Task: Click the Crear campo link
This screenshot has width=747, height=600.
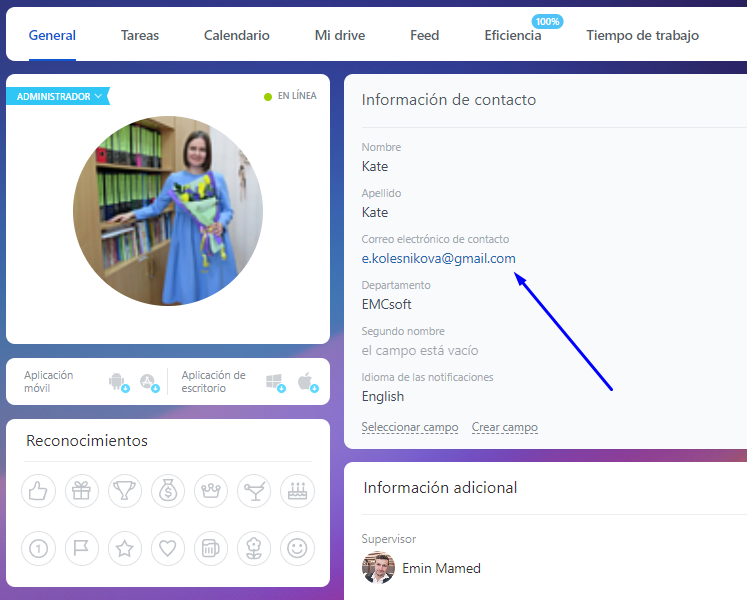Action: [x=505, y=427]
